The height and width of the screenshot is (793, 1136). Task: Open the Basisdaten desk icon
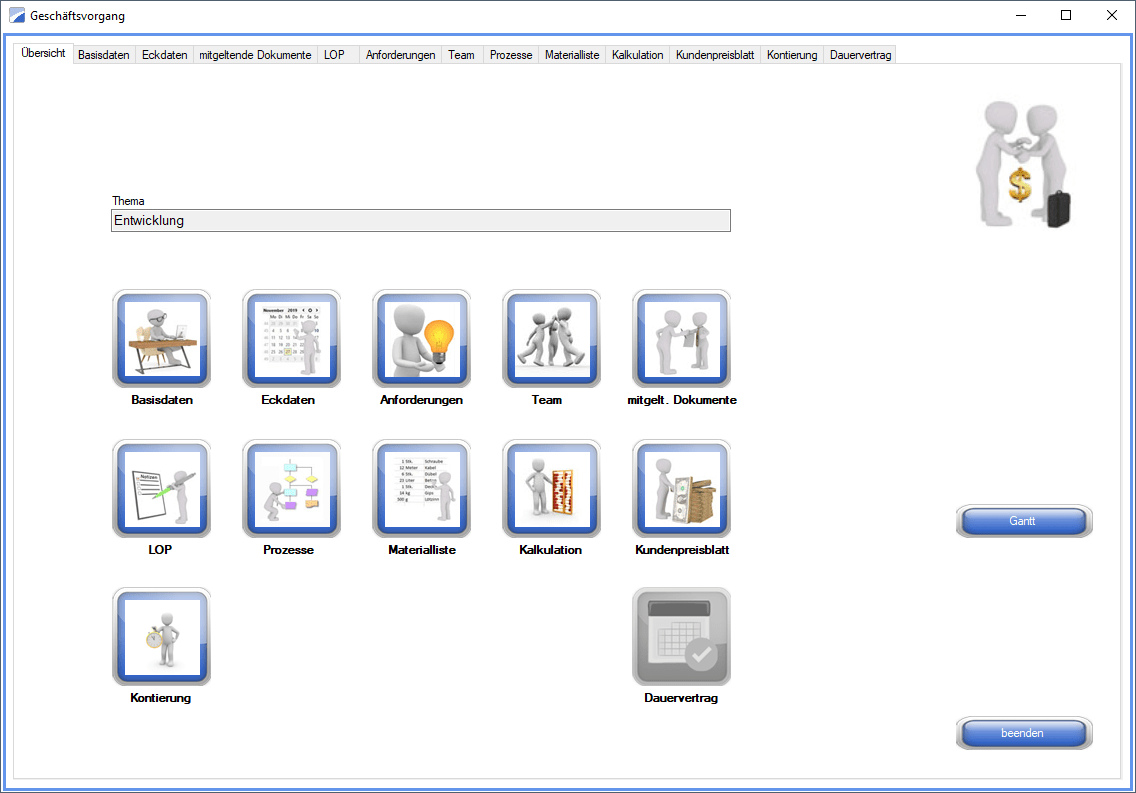[161, 339]
